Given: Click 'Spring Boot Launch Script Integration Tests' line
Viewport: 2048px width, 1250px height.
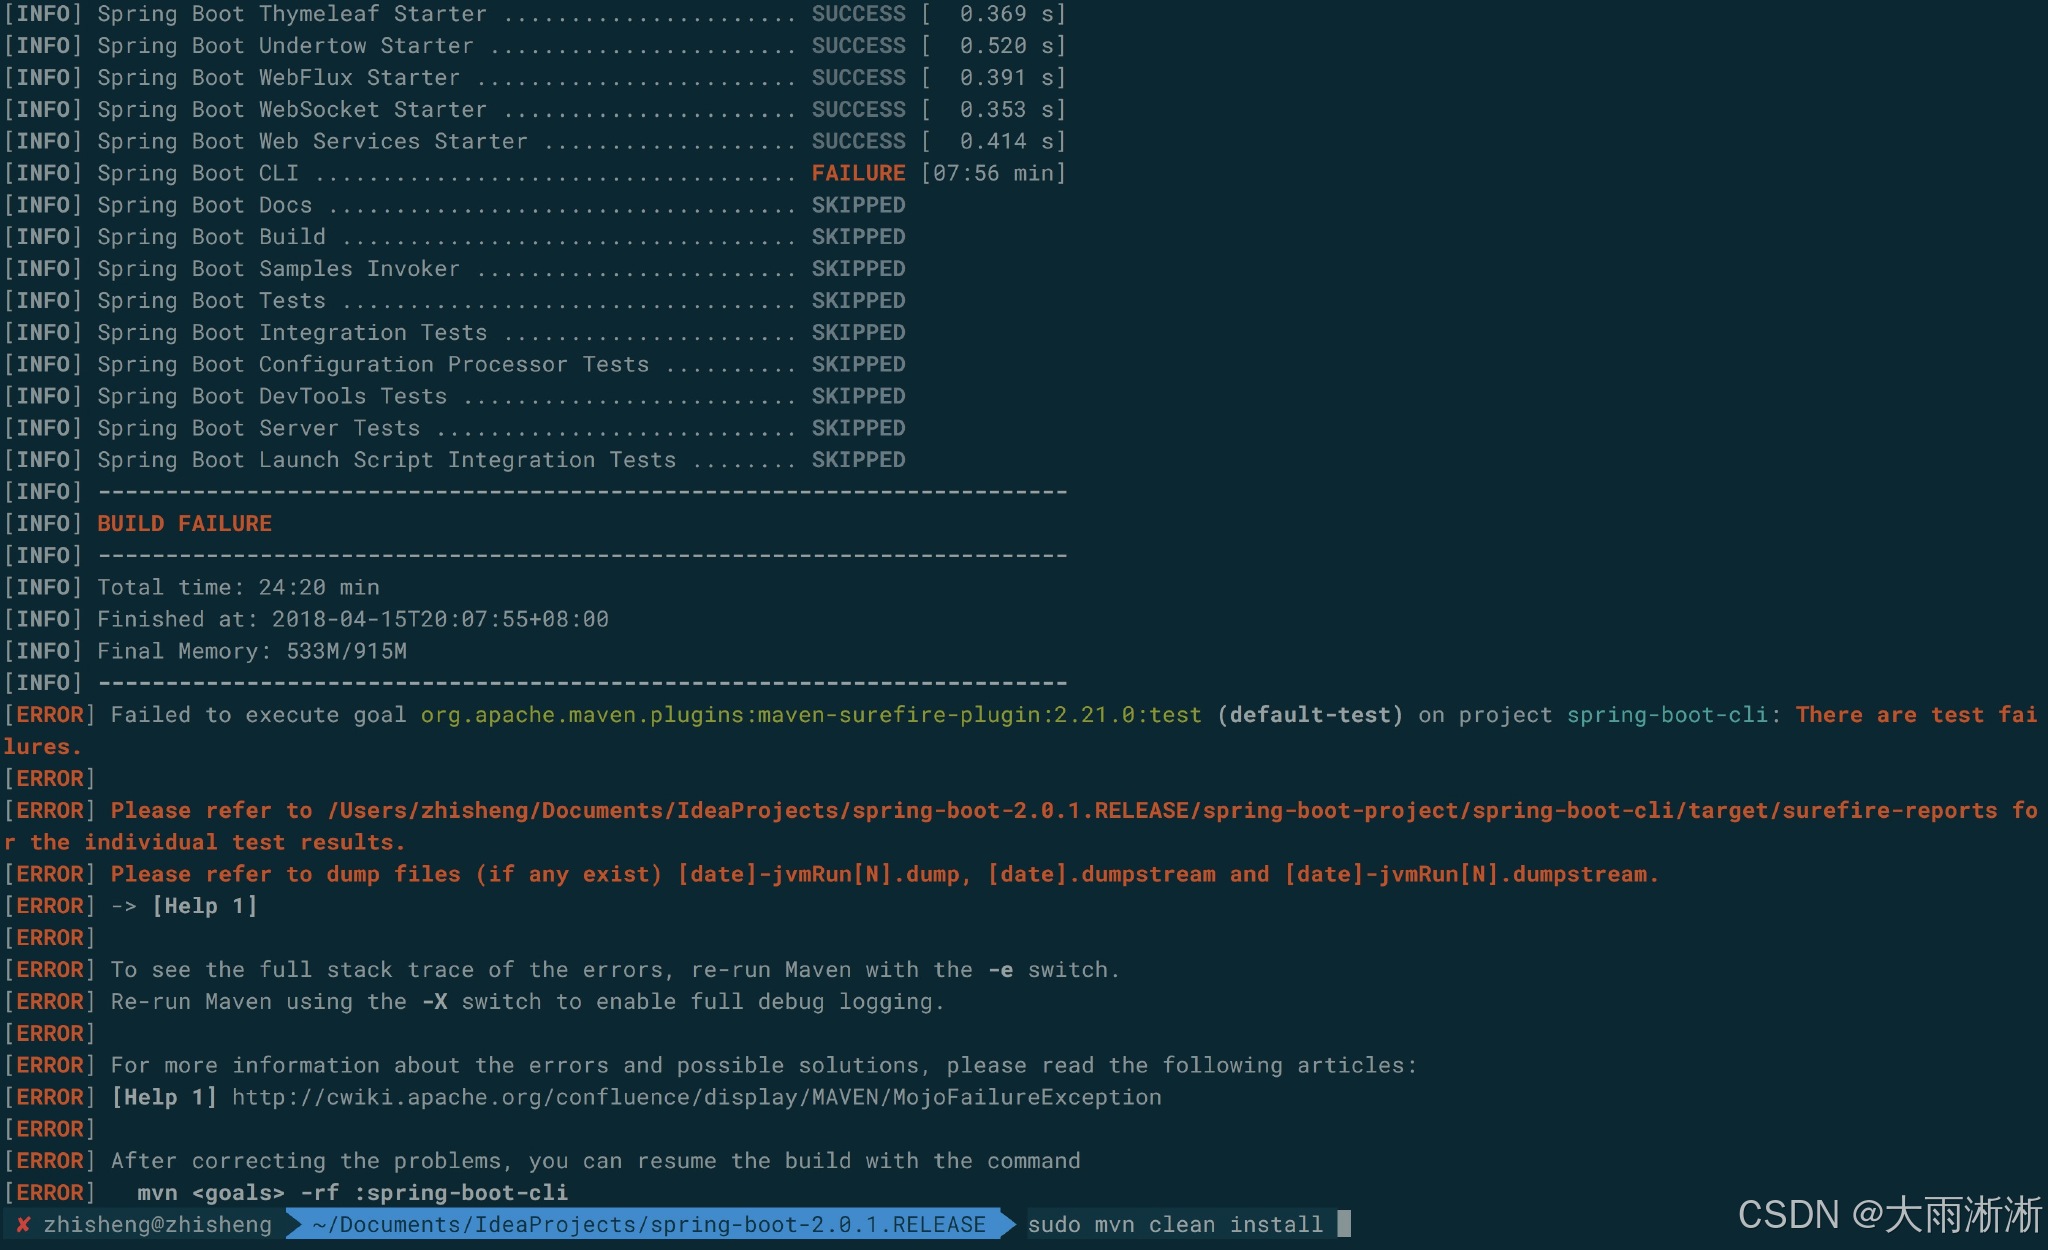Looking at the screenshot, I should [455, 460].
